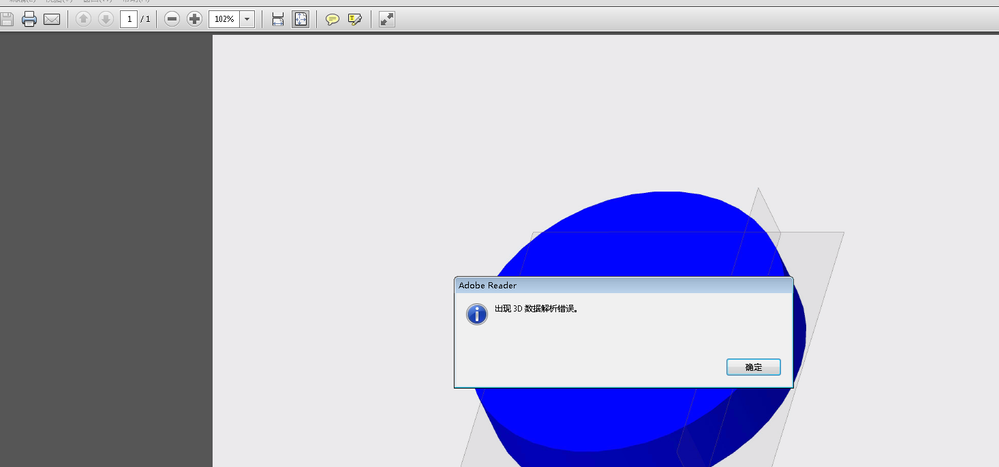The height and width of the screenshot is (467, 999).
Task: Select the highlight text tool
Action: pos(355,19)
